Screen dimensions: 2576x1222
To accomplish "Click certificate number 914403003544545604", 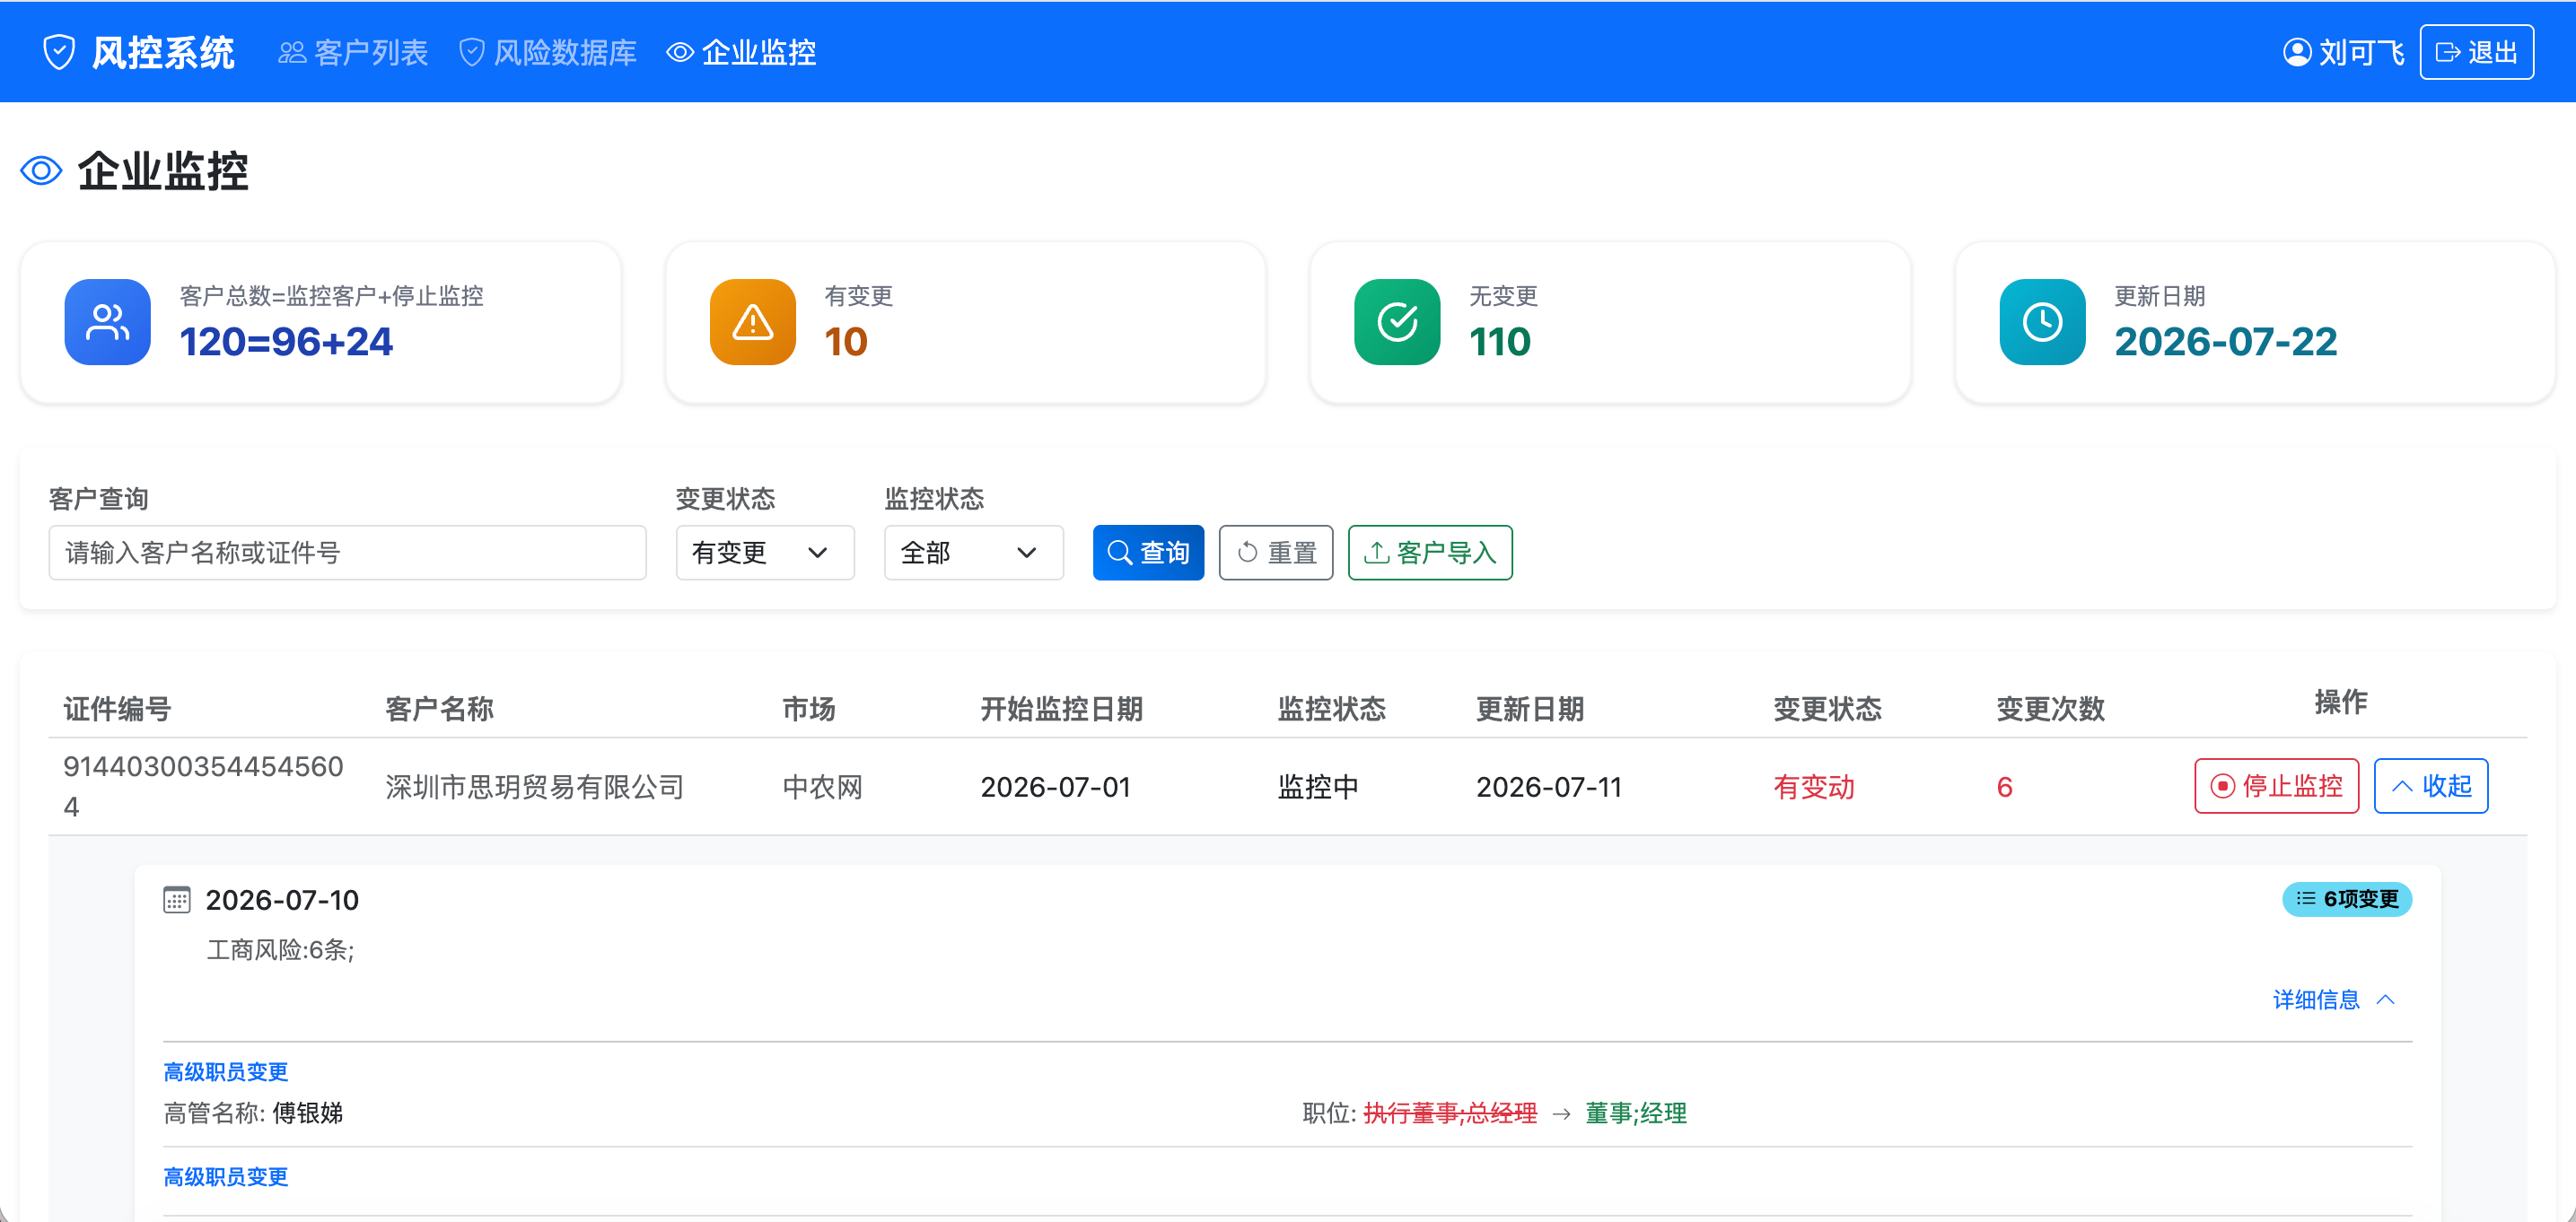I will [203, 787].
